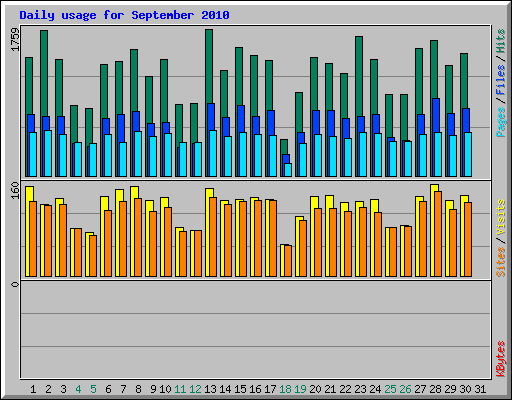Image resolution: width=512 pixels, height=400 pixels.
Task: Click day label "28" on the x-axis
Action: 435,389
